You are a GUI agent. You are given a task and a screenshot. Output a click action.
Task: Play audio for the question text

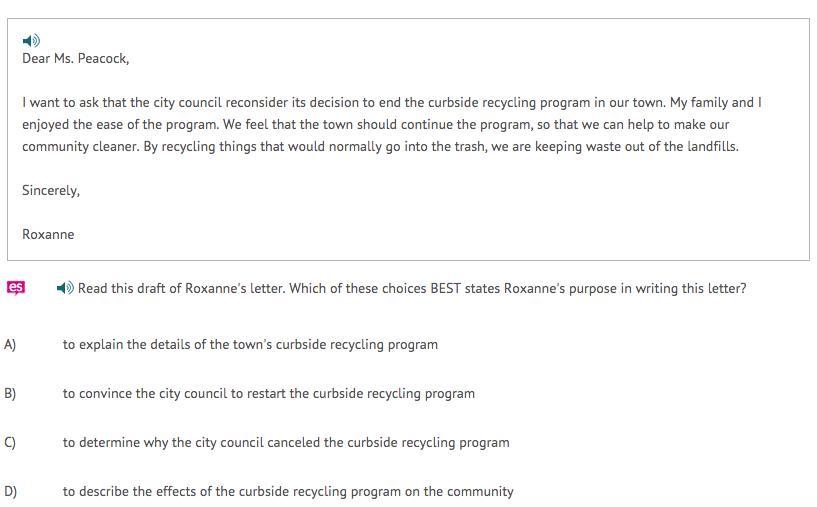tap(65, 288)
